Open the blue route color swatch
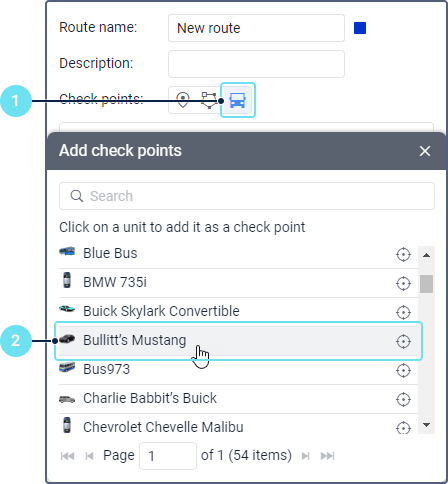448x484 pixels. tap(360, 28)
